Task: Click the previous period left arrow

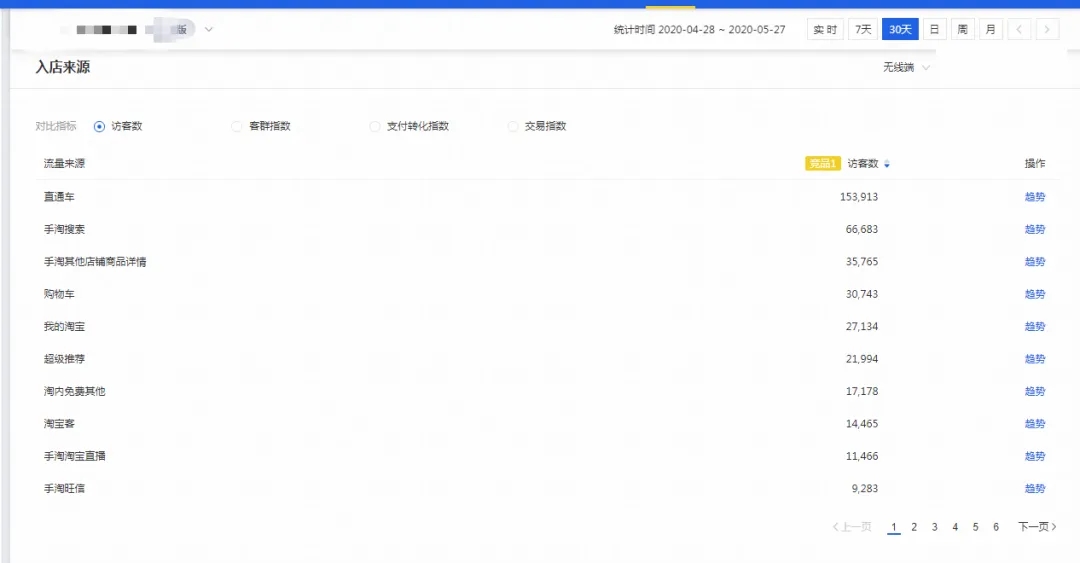Action: point(1019,30)
